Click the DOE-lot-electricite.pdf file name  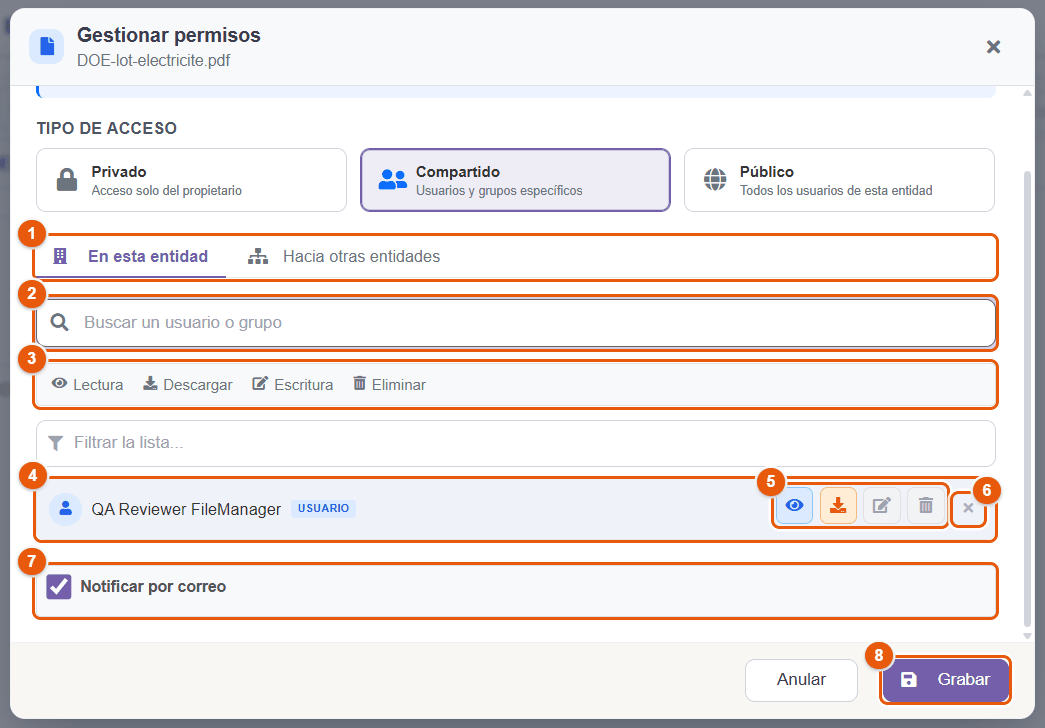pyautogui.click(x=153, y=61)
